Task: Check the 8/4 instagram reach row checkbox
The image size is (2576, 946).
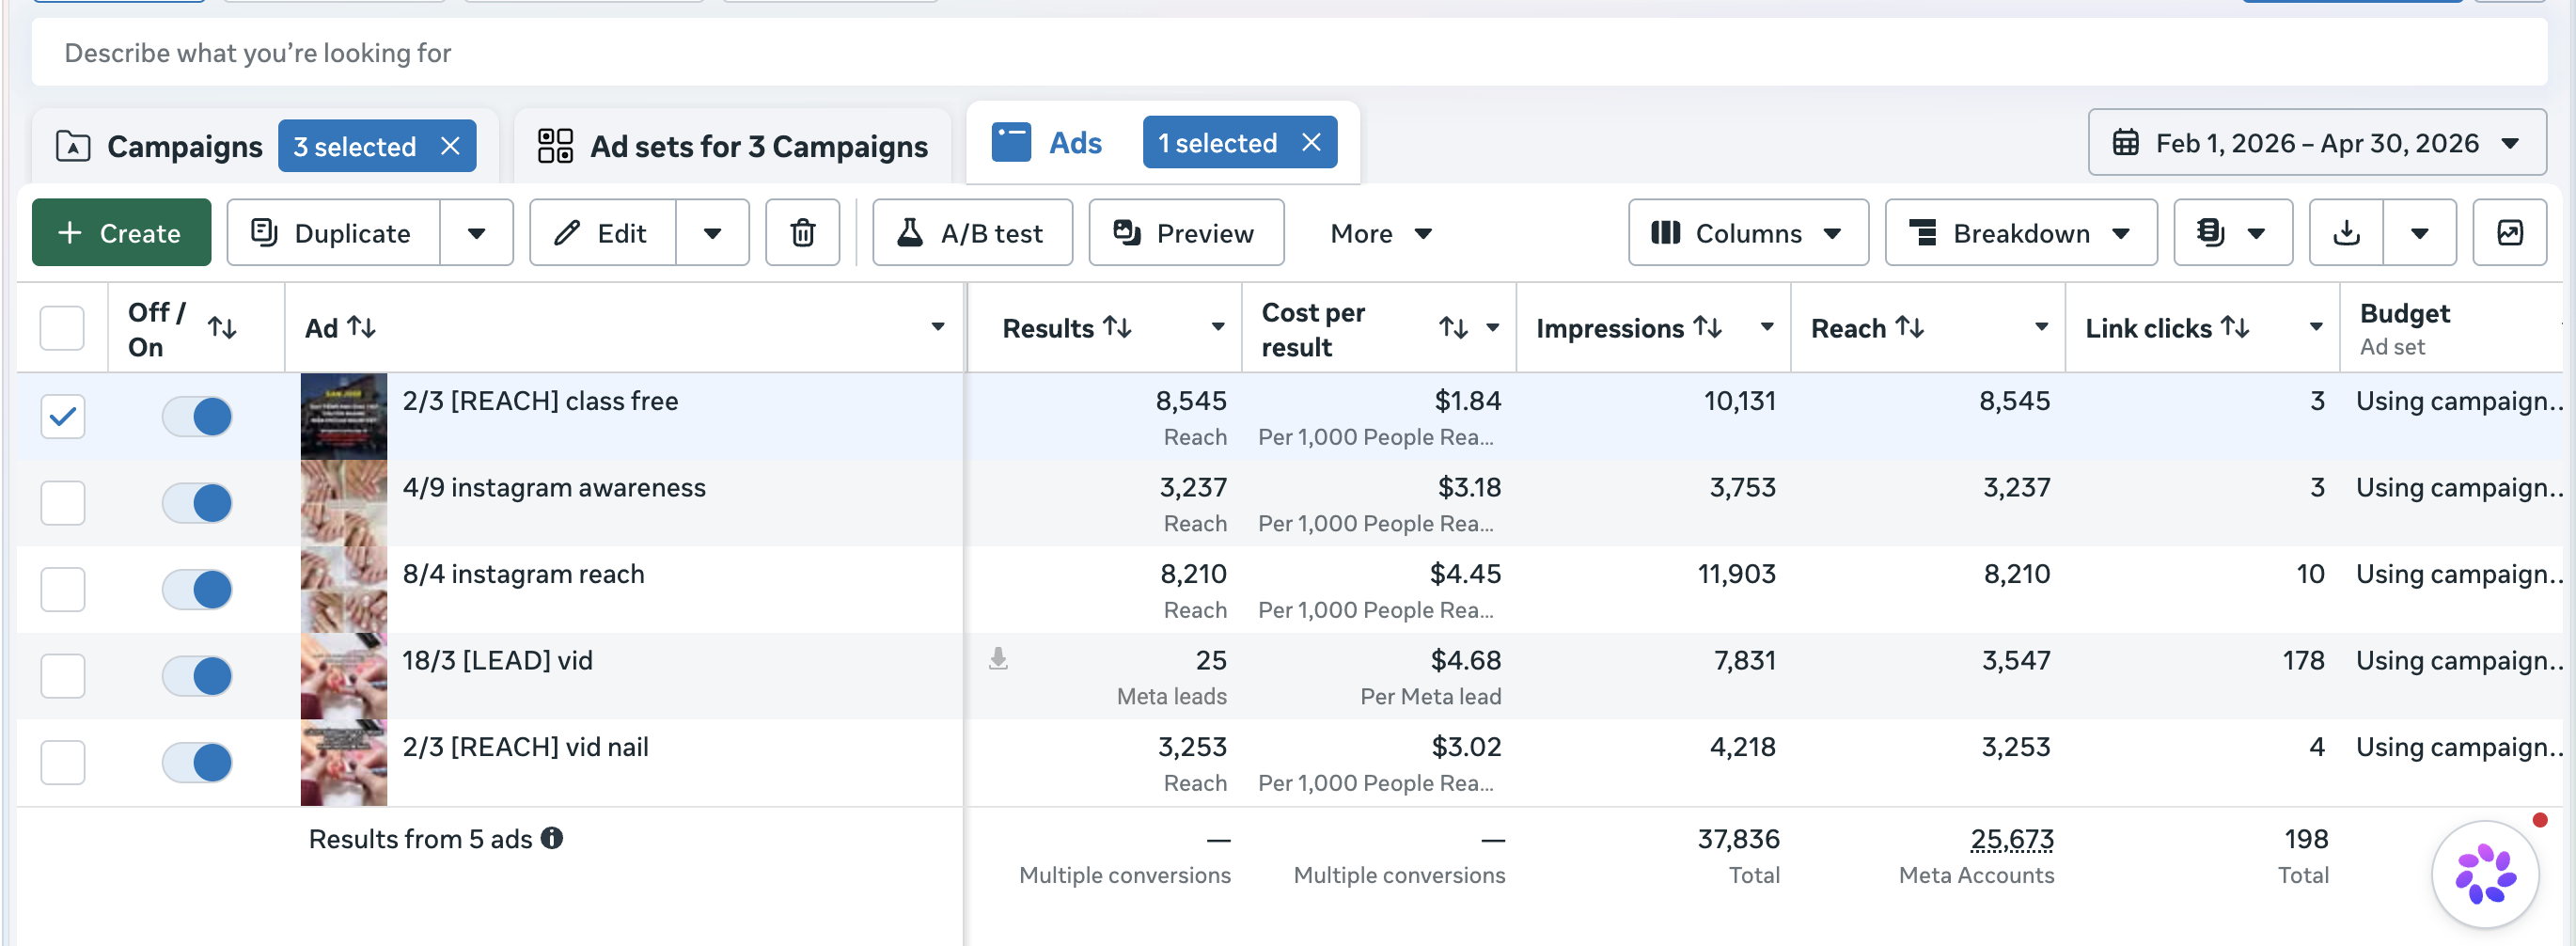Action: point(62,589)
